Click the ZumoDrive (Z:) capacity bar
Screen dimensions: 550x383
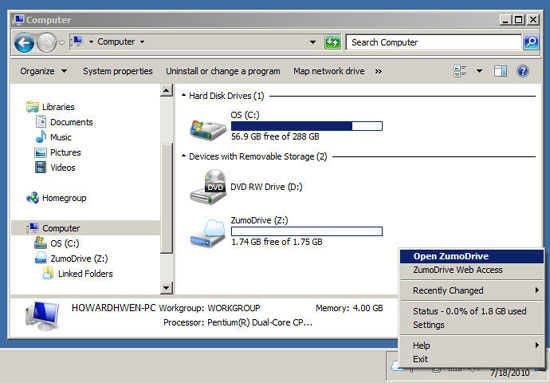pyautogui.click(x=307, y=231)
